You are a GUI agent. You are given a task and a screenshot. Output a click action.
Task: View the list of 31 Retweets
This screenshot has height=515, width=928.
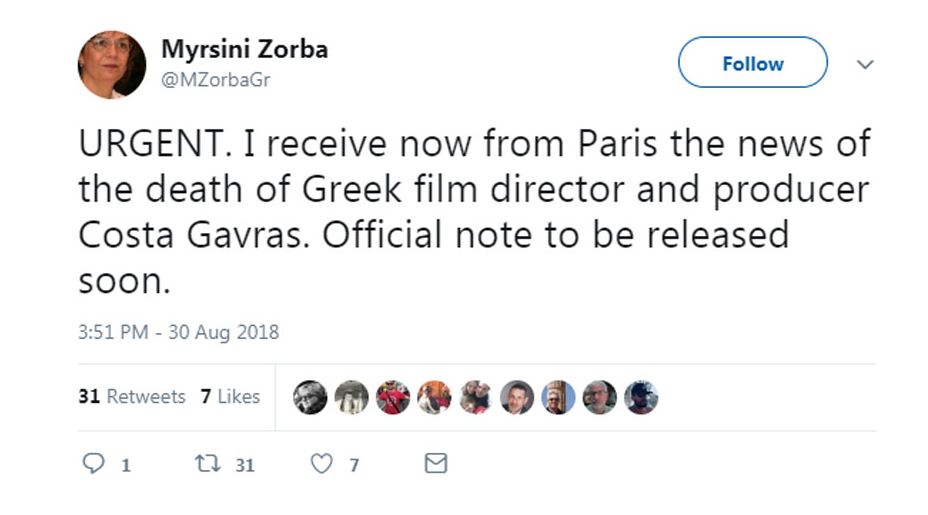132,396
